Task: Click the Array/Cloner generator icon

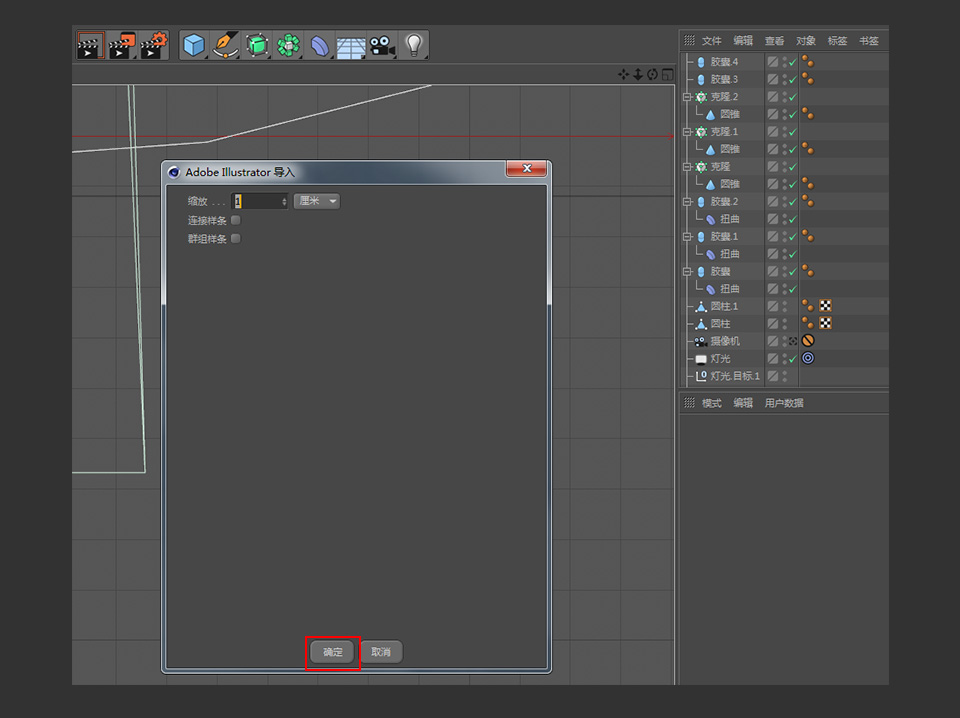Action: pos(288,45)
